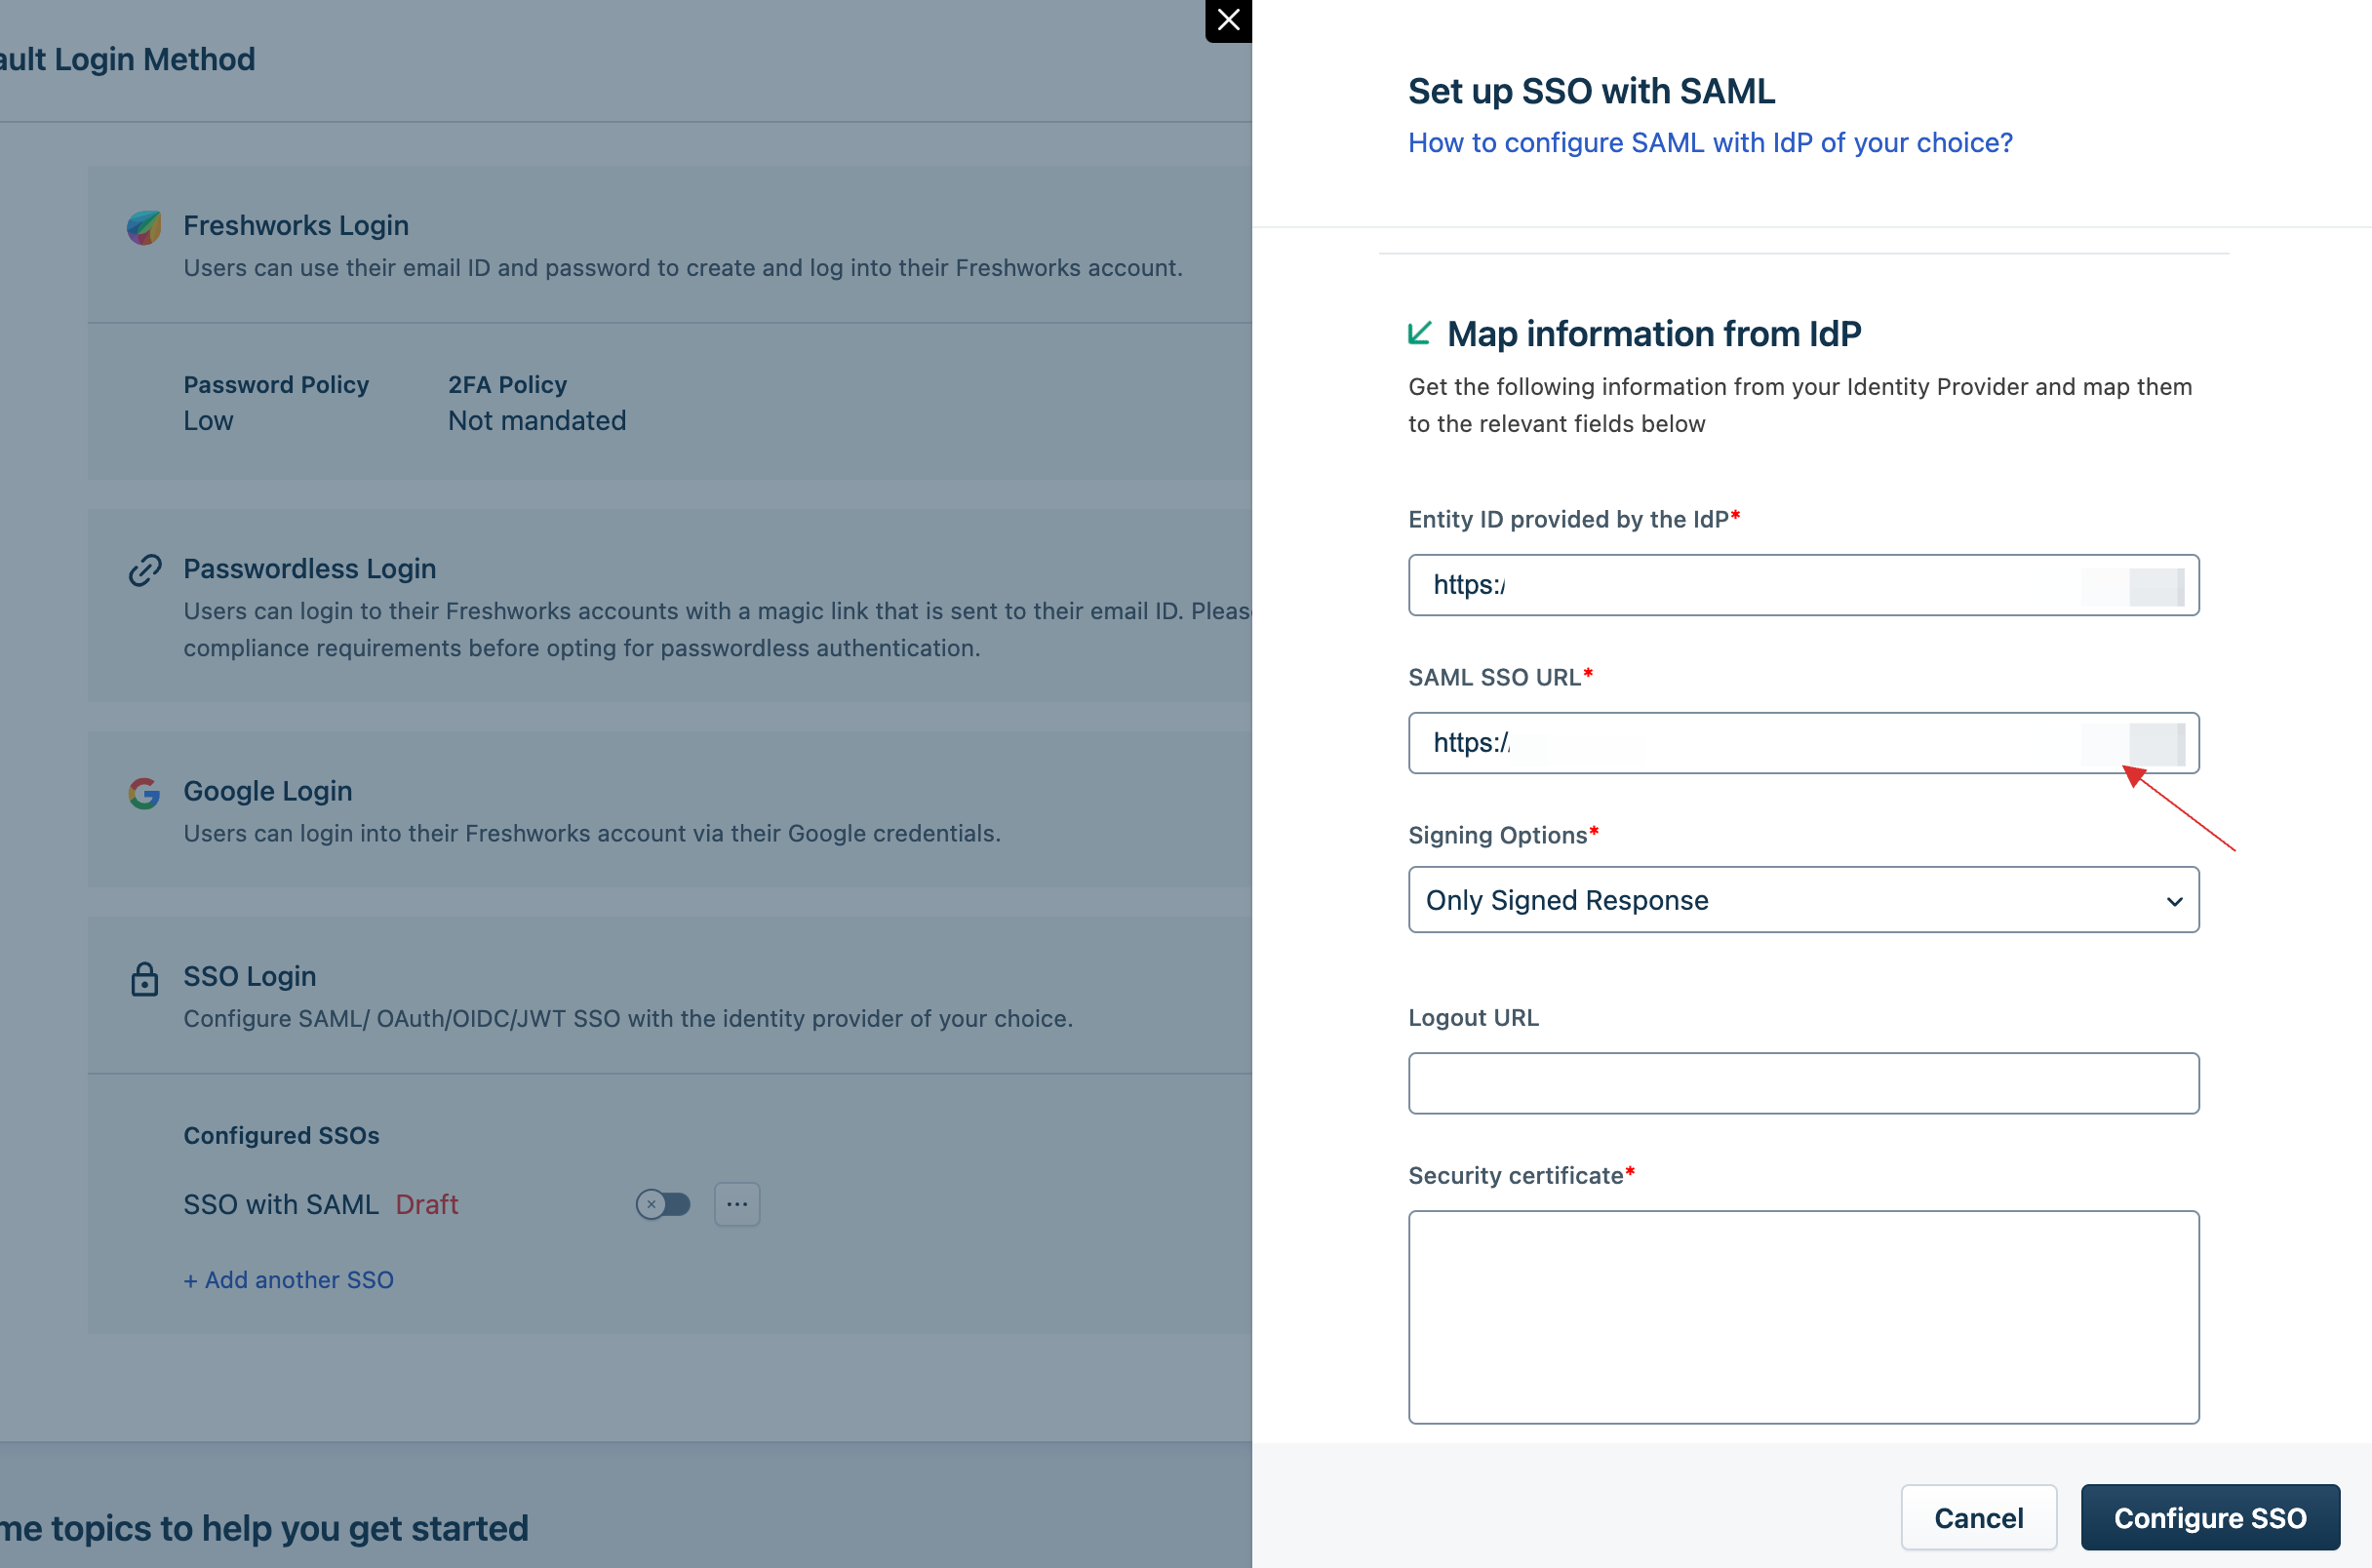Click the SSO with SAML menu item

[x=280, y=1202]
